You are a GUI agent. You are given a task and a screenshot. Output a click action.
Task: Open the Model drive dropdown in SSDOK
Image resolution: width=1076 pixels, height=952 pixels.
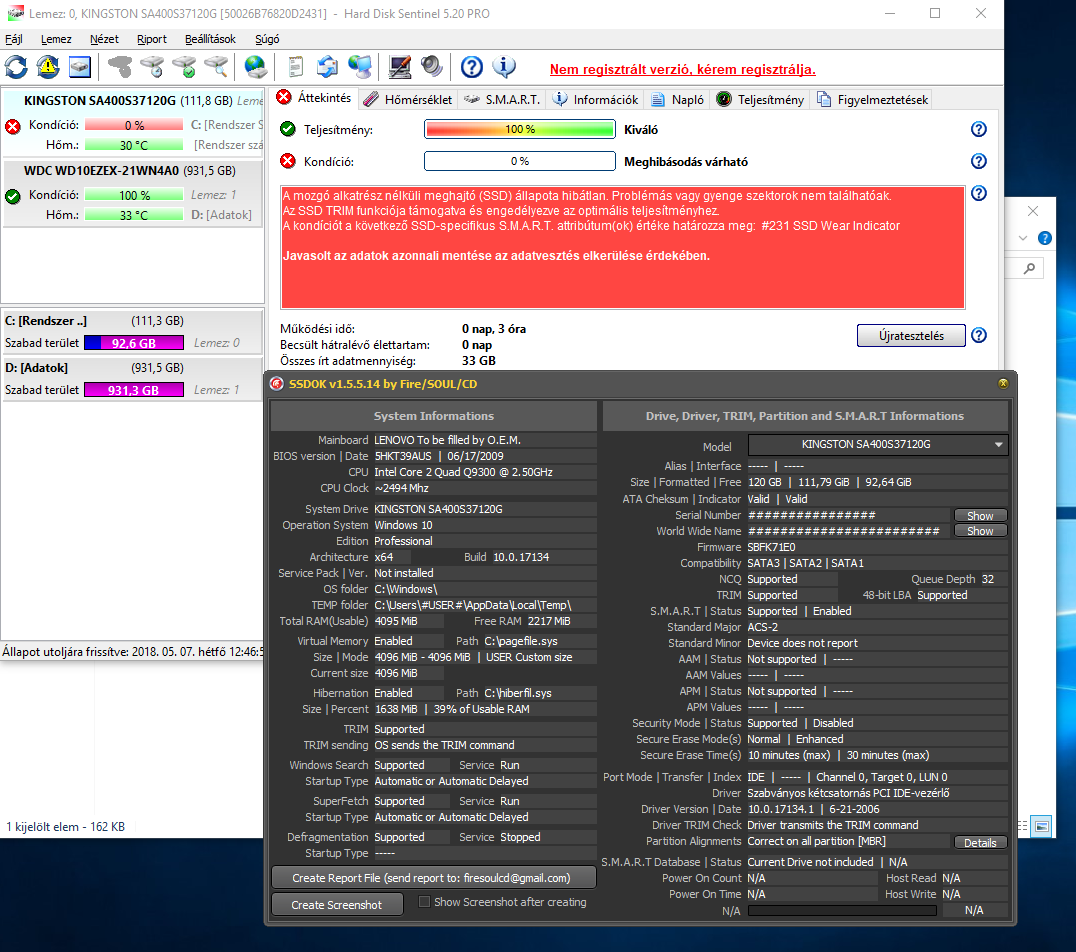878,445
